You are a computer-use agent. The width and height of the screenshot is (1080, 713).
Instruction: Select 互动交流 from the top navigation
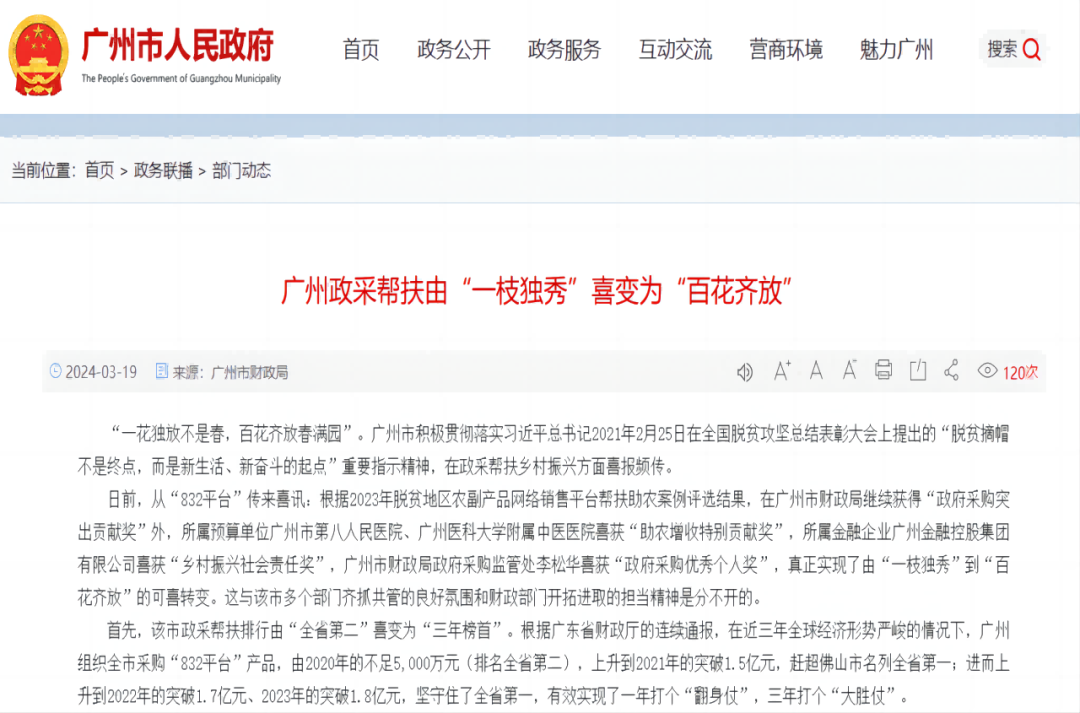(675, 49)
